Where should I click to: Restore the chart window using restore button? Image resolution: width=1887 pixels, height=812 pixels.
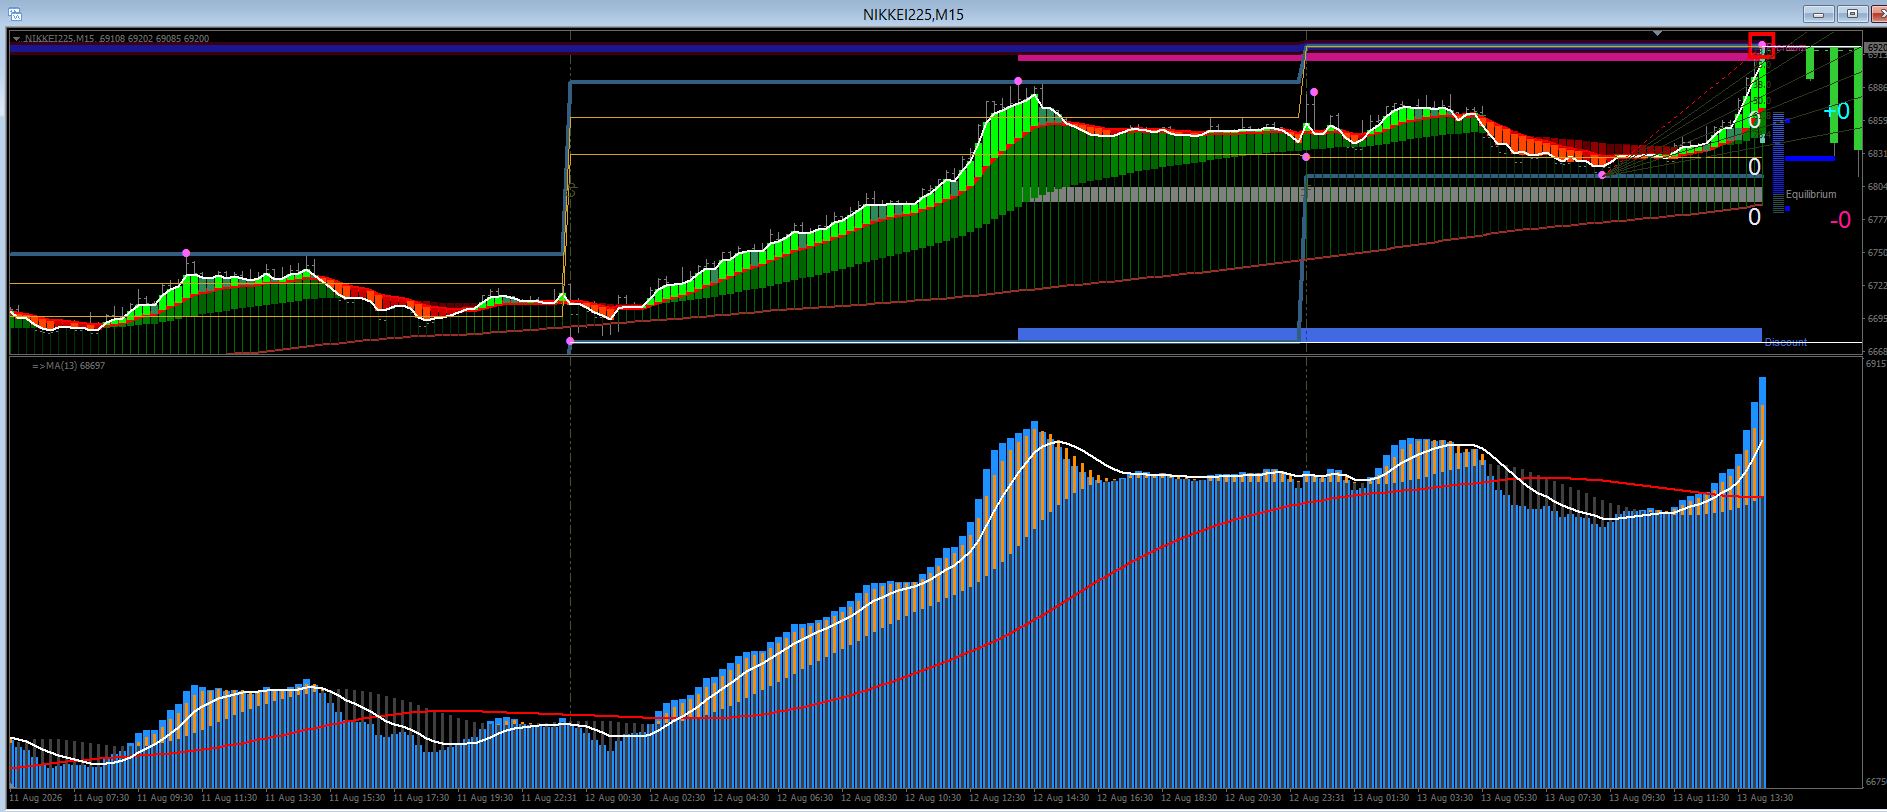point(1853,14)
